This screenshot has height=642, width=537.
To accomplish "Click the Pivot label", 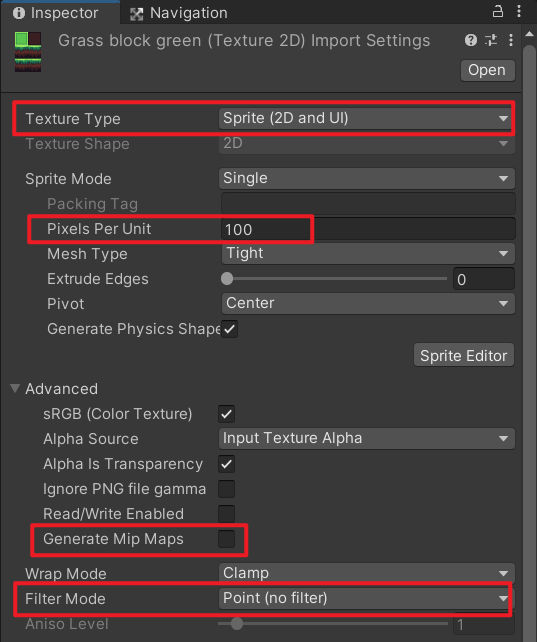I will [65, 304].
